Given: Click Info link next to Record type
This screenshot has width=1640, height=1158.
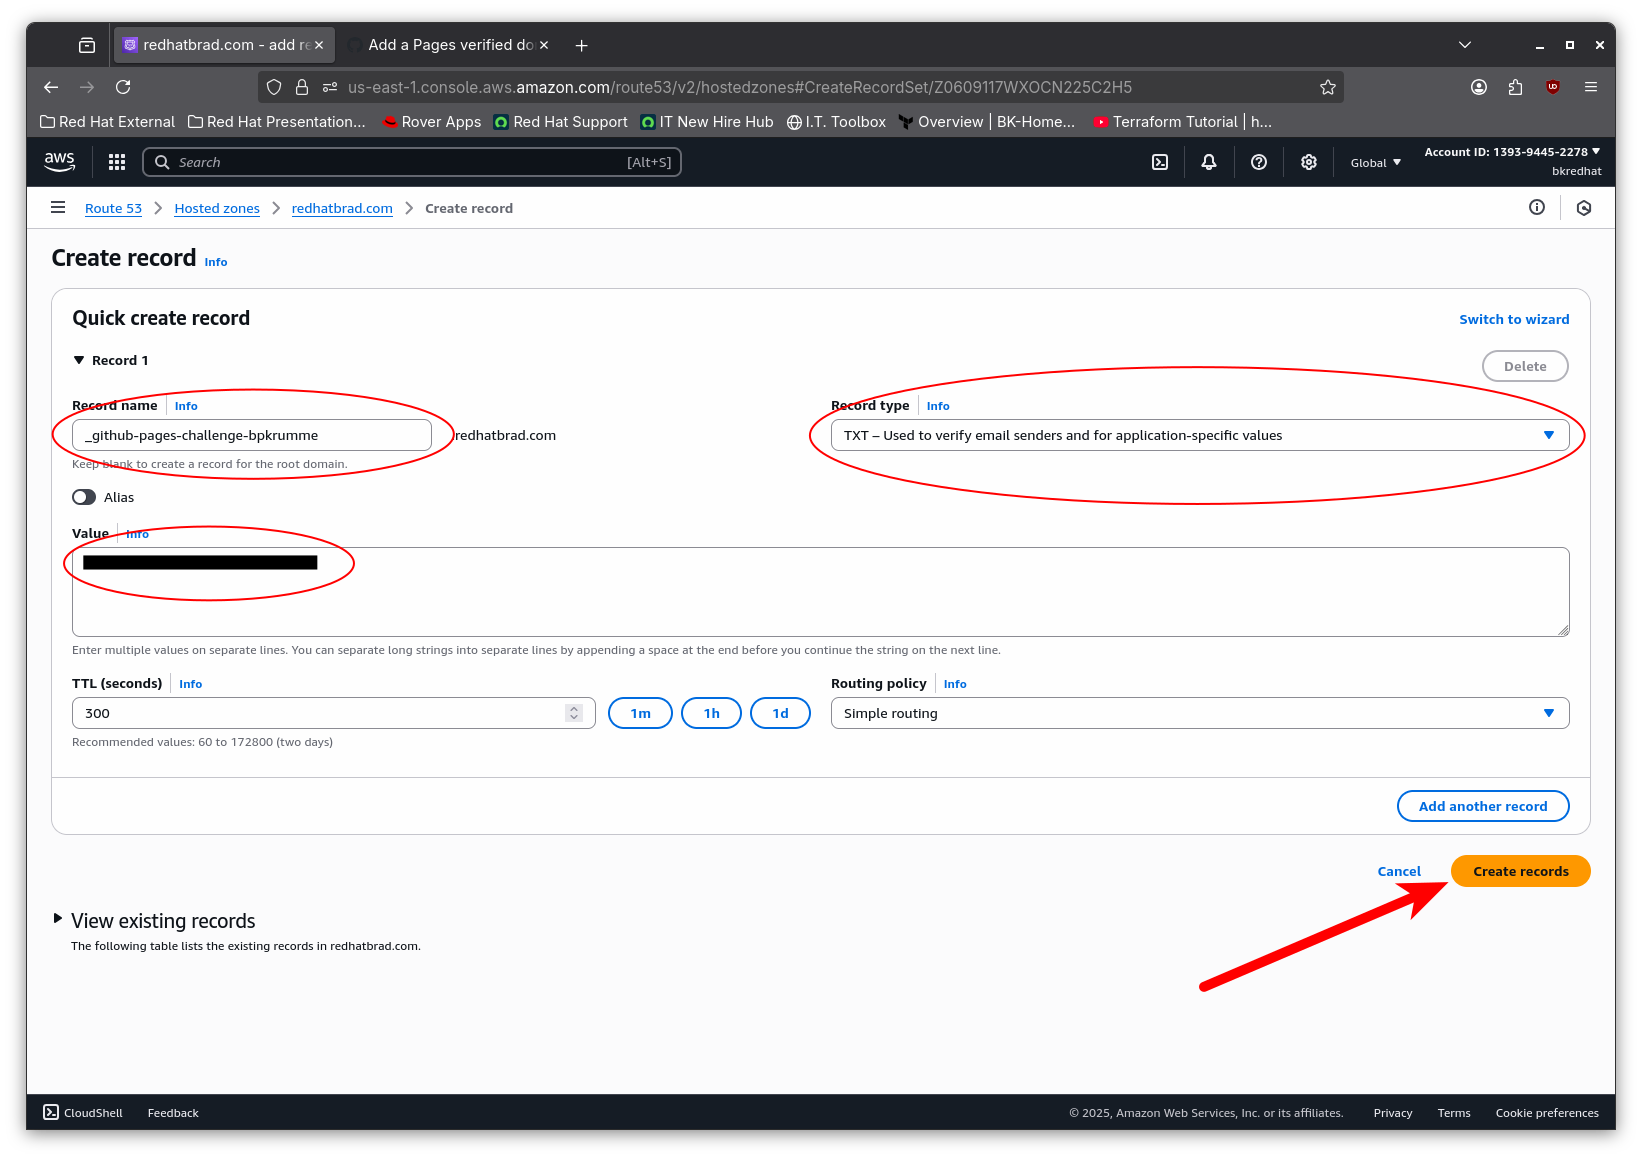Looking at the screenshot, I should click(938, 406).
